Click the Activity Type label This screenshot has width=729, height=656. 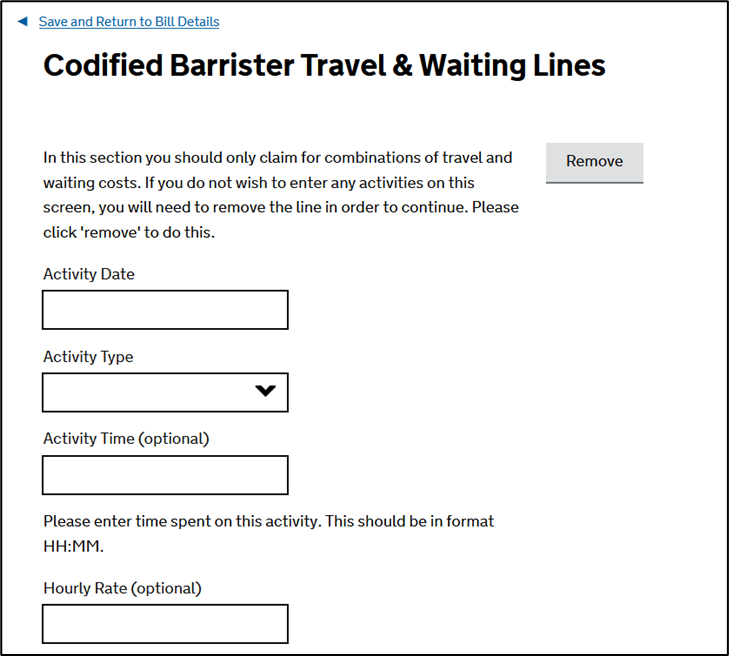[88, 357]
